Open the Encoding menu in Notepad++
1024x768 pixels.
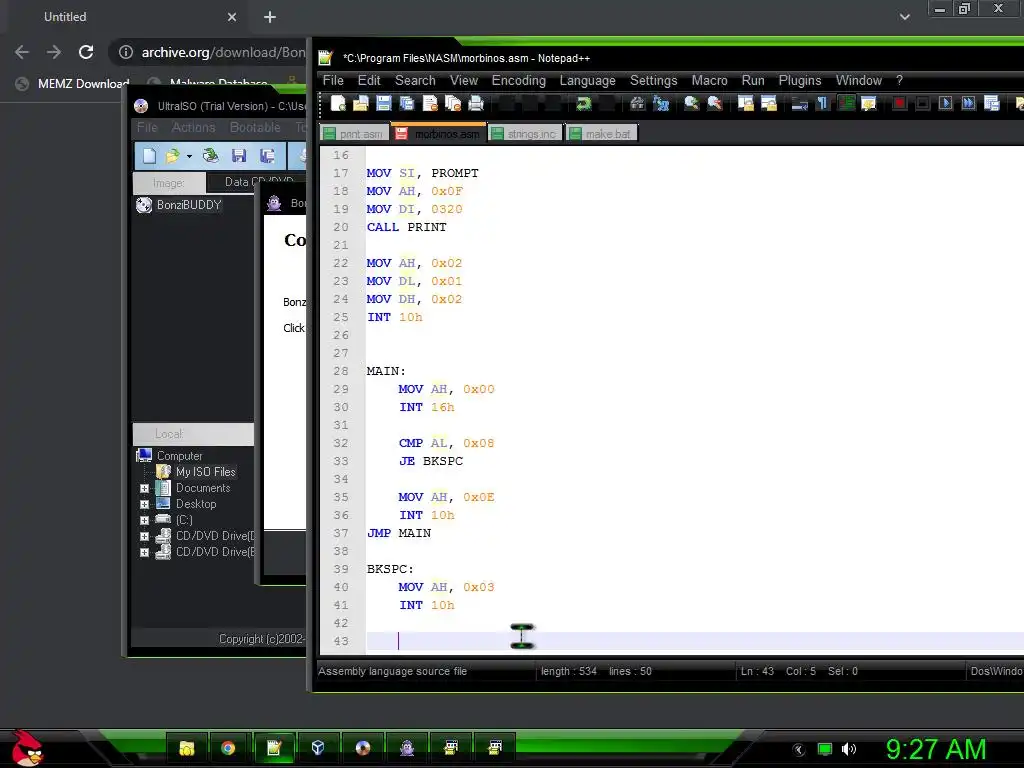pyautogui.click(x=519, y=80)
